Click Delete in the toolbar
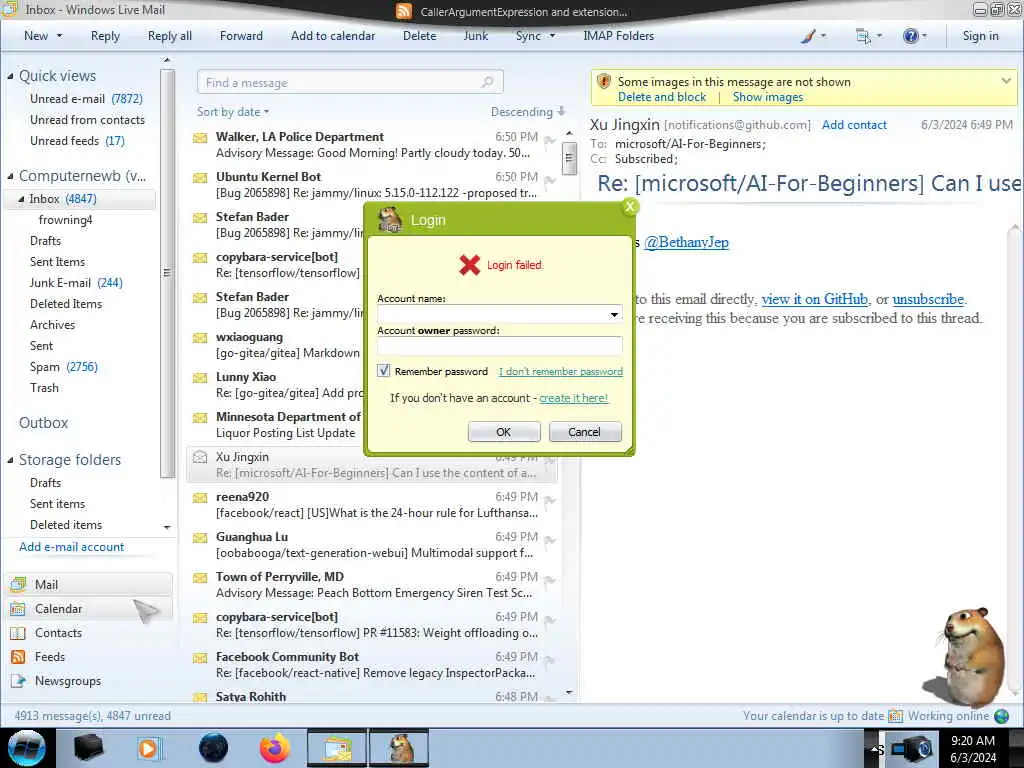Viewport: 1024px width, 768px height. 419,36
